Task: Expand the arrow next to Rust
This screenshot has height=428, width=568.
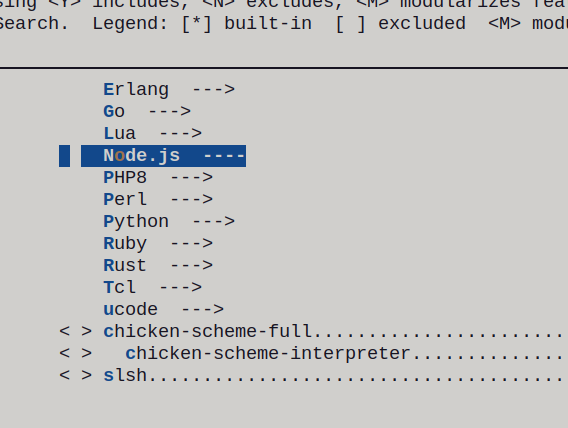Action: (x=191, y=266)
